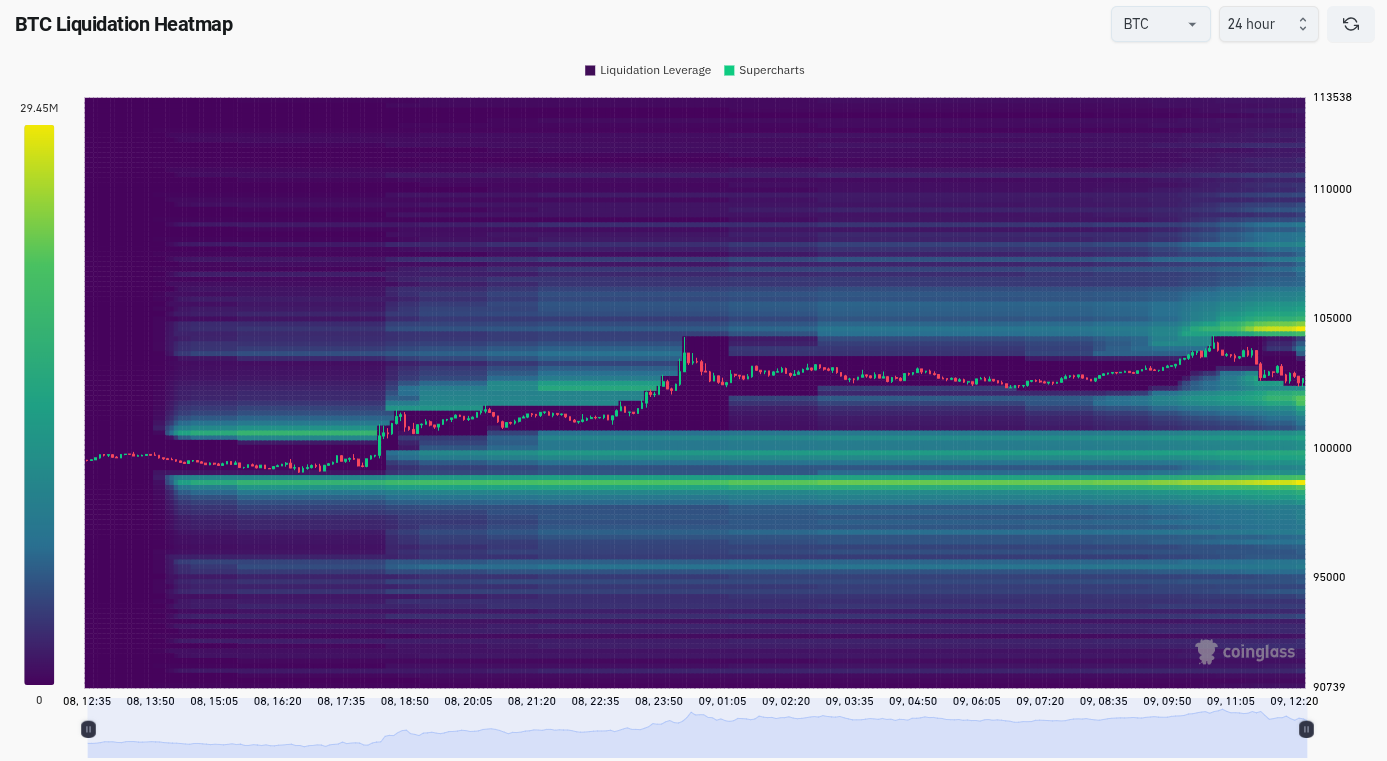
Task: Click the caret arrow in BTC selector
Action: click(x=1192, y=25)
